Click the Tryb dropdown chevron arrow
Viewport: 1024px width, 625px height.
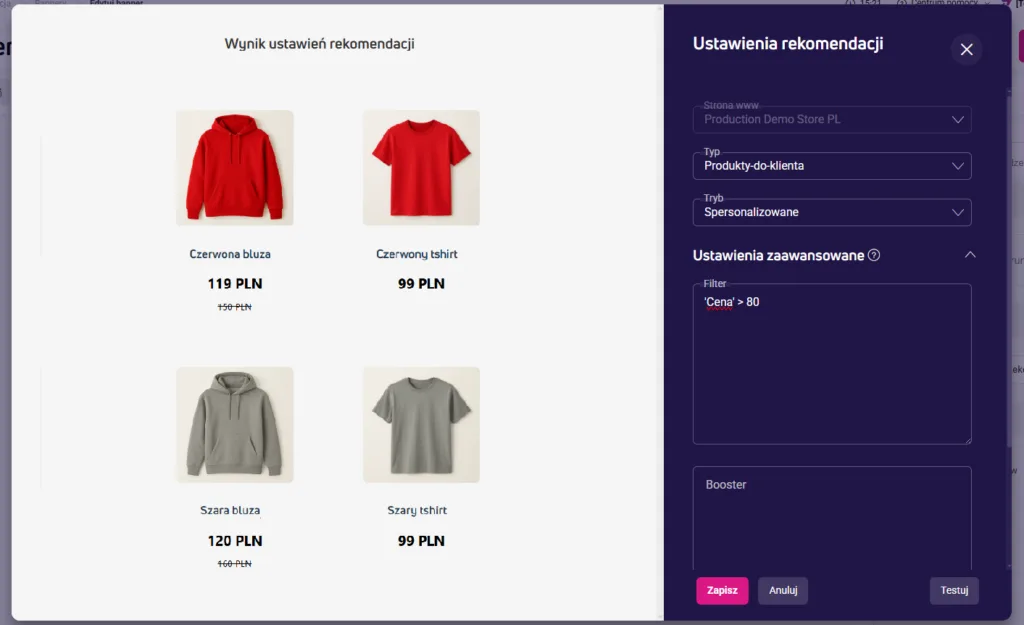coord(957,212)
